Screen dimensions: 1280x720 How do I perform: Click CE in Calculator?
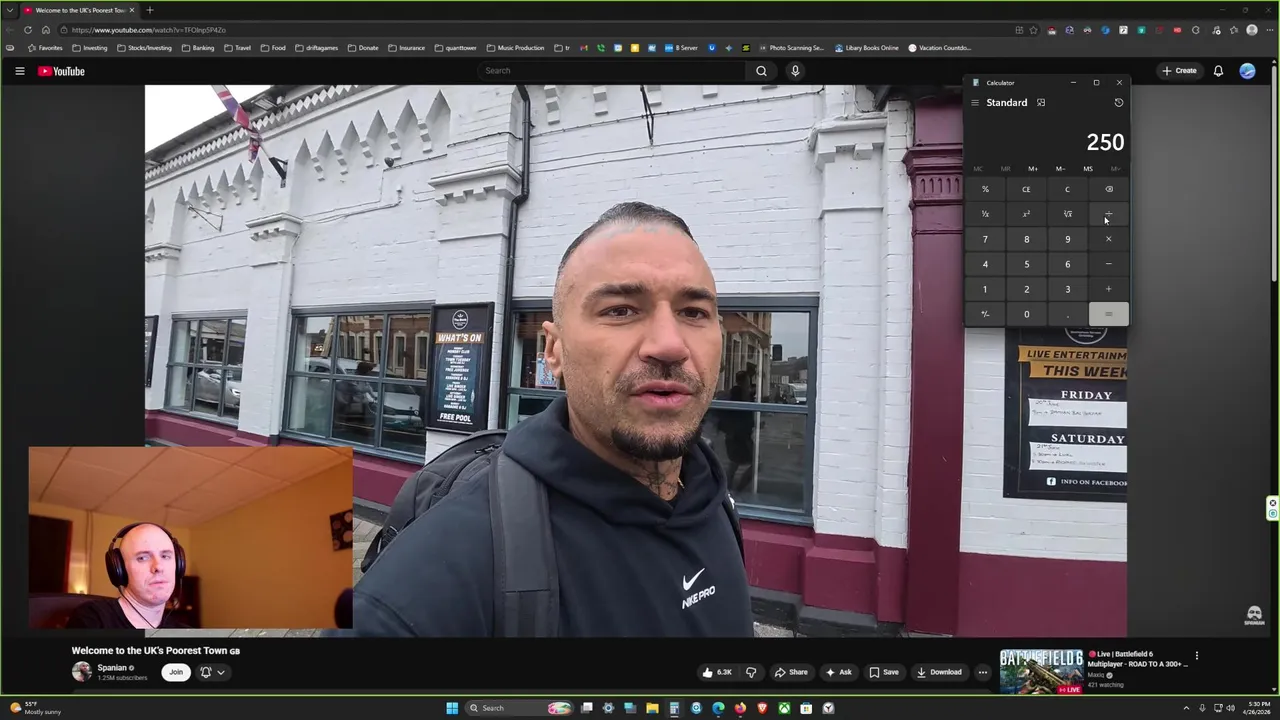[1026, 189]
